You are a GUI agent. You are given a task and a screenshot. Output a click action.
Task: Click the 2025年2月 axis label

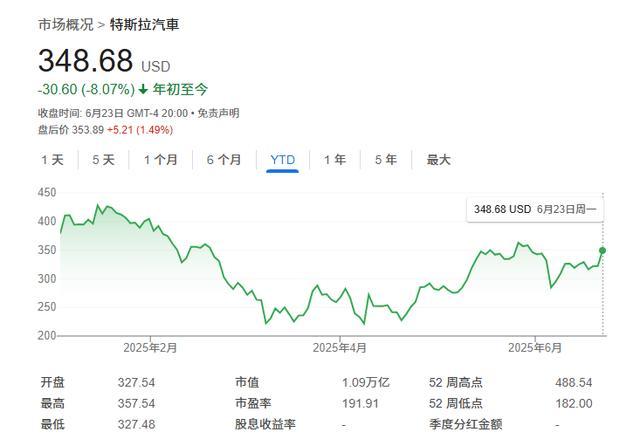coord(150,348)
